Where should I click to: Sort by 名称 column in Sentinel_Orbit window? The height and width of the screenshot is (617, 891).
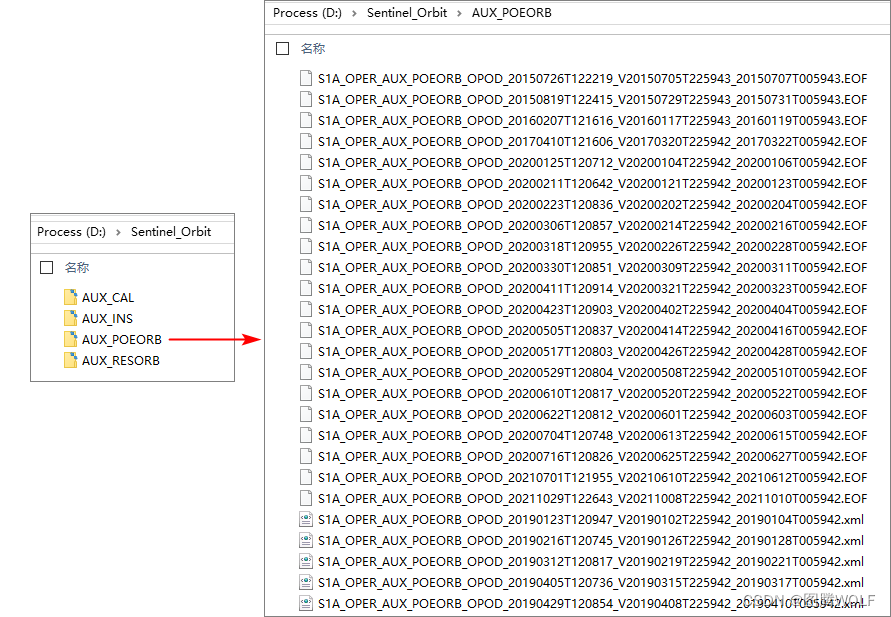pos(77,268)
